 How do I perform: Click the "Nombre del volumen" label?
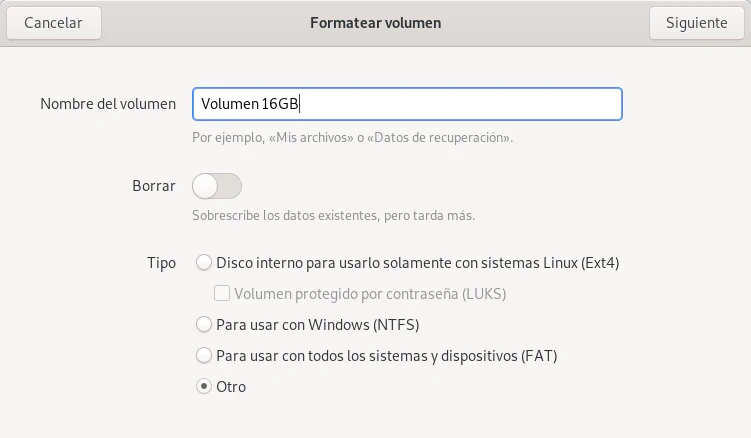point(108,104)
